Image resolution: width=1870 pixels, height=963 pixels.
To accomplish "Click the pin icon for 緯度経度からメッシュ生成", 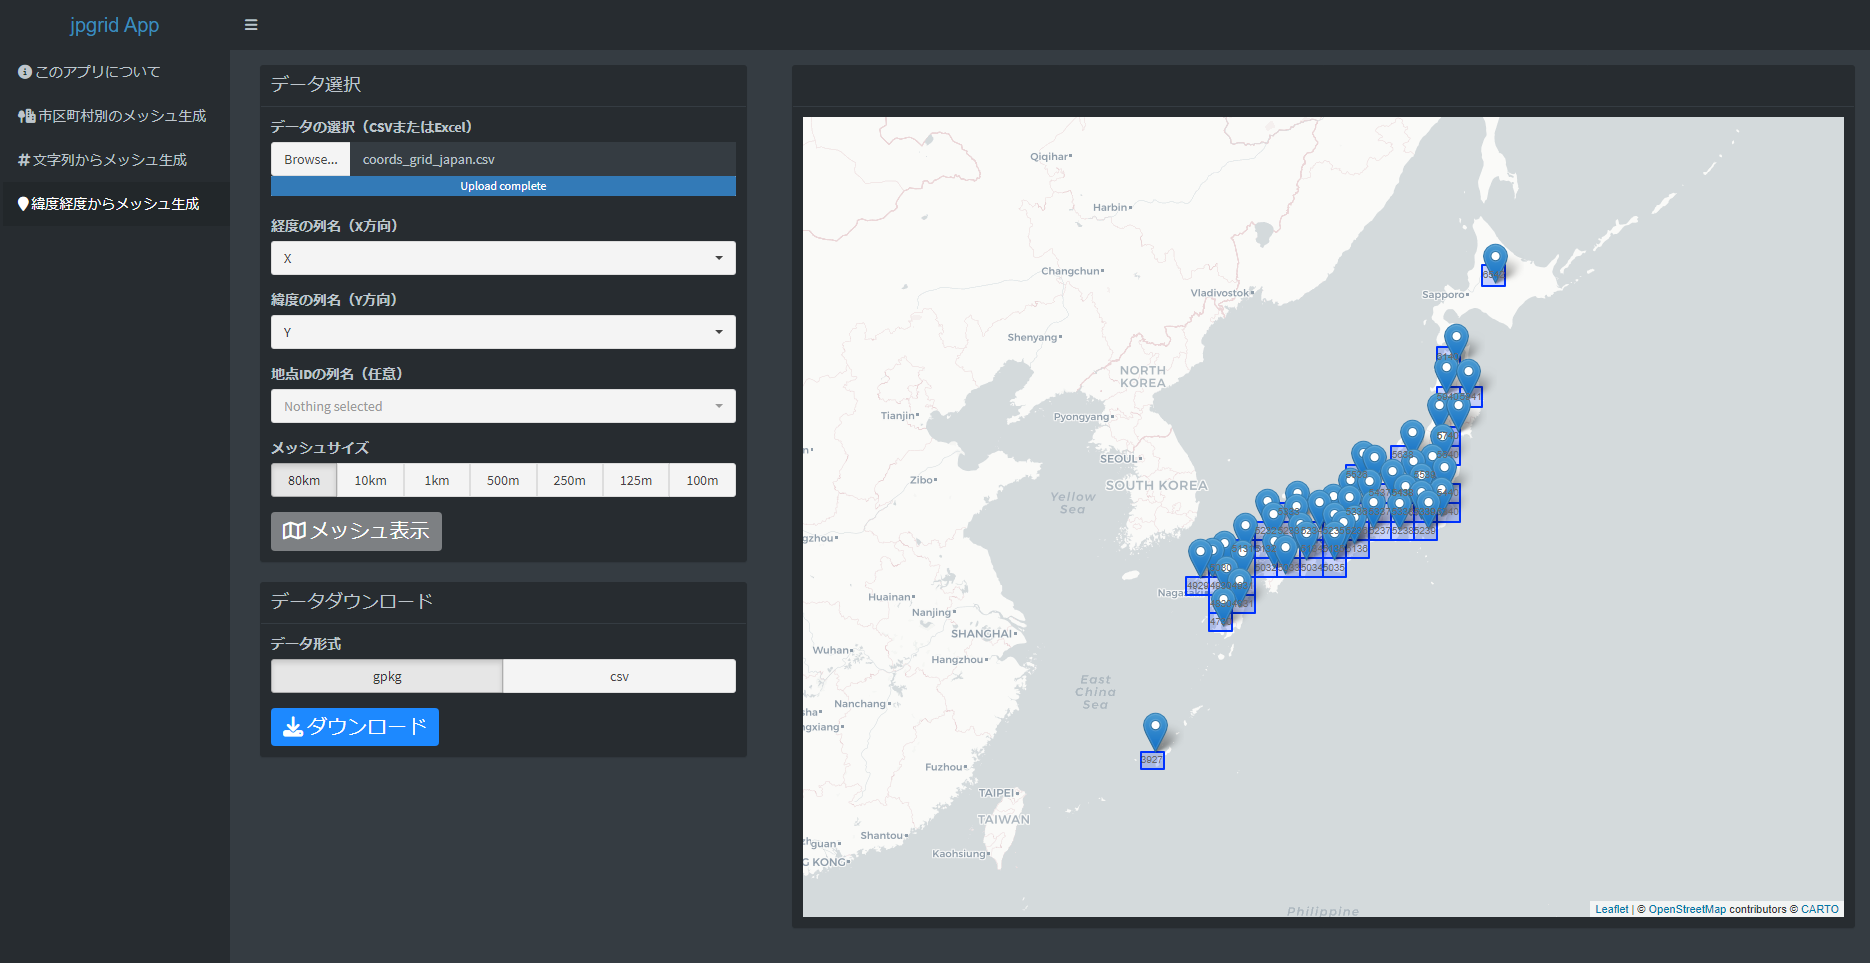I will (x=23, y=204).
